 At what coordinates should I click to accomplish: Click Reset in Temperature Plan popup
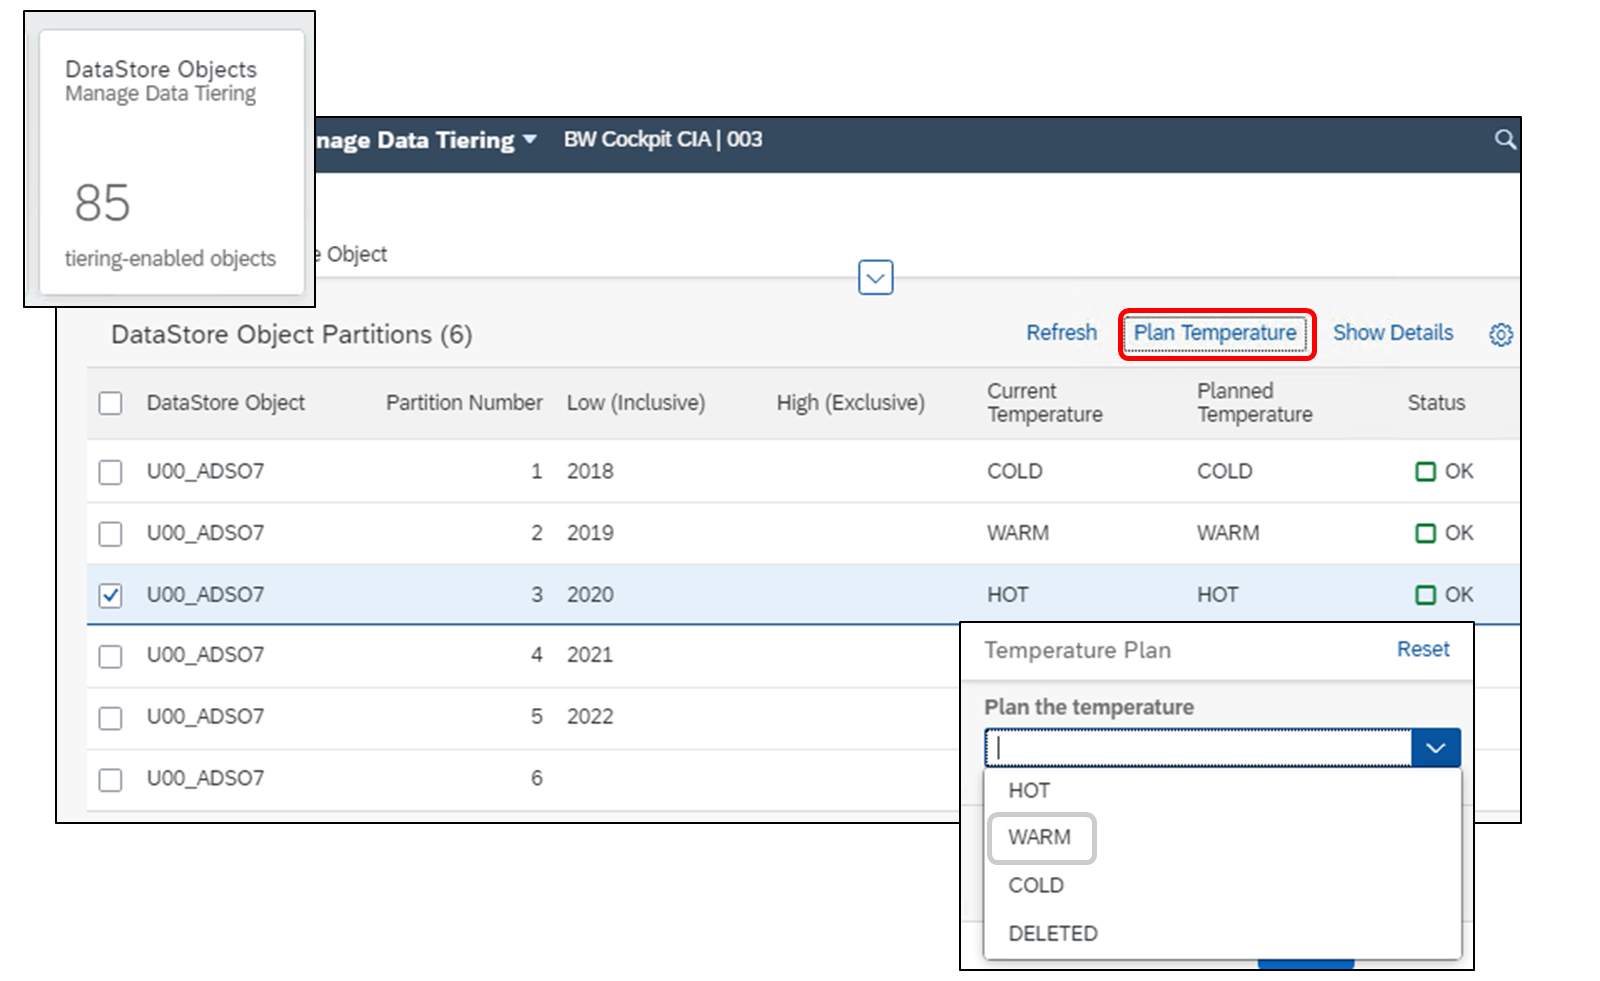tap(1423, 649)
